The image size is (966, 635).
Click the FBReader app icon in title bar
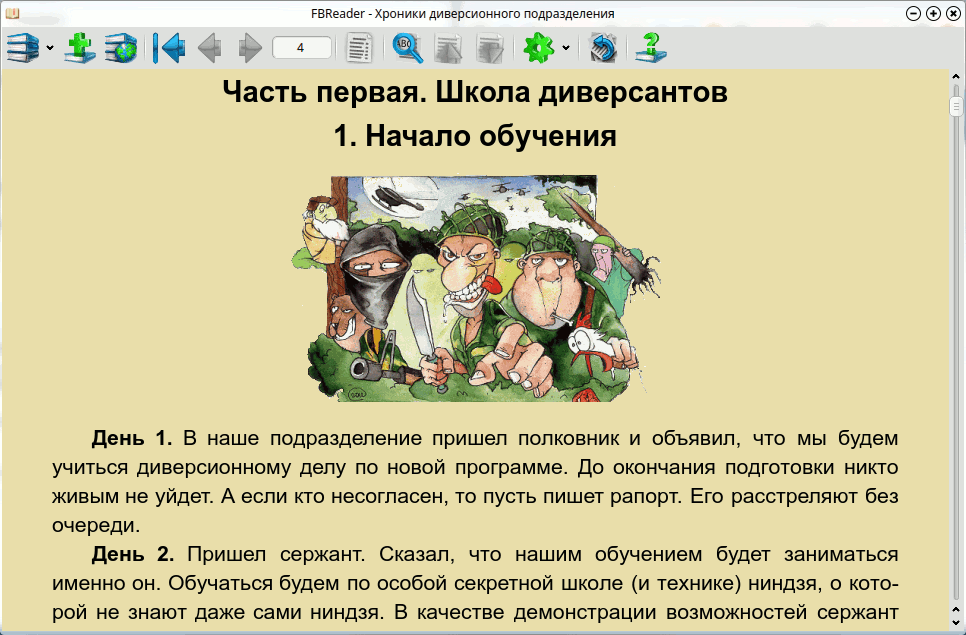pos(12,13)
